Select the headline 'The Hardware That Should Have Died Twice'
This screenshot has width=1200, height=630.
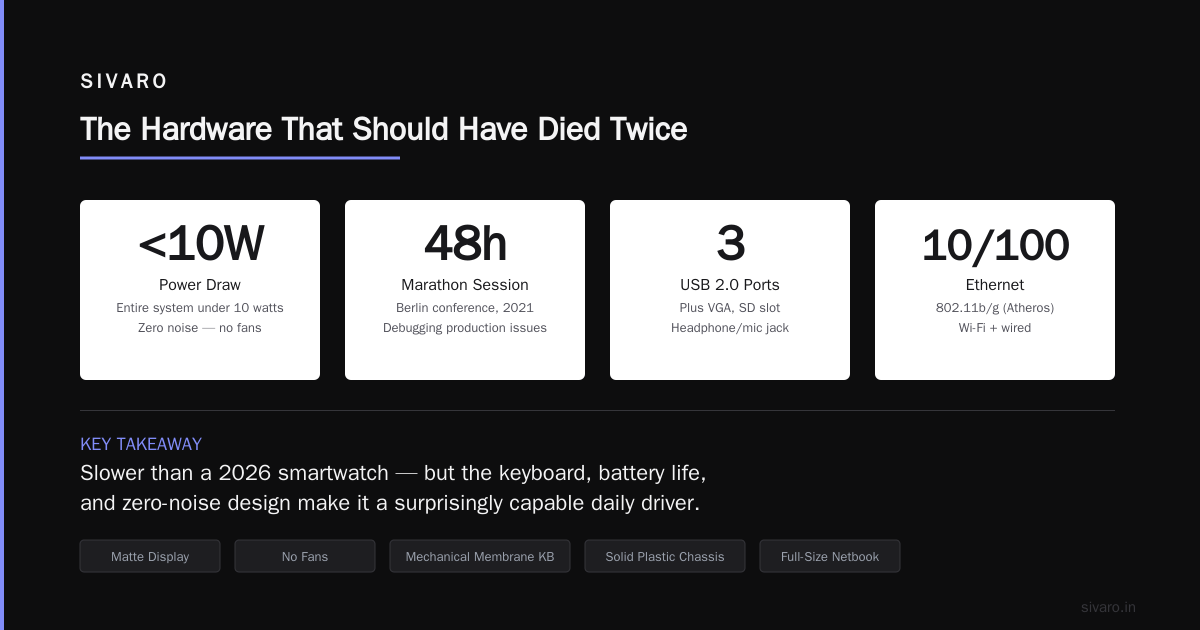384,129
